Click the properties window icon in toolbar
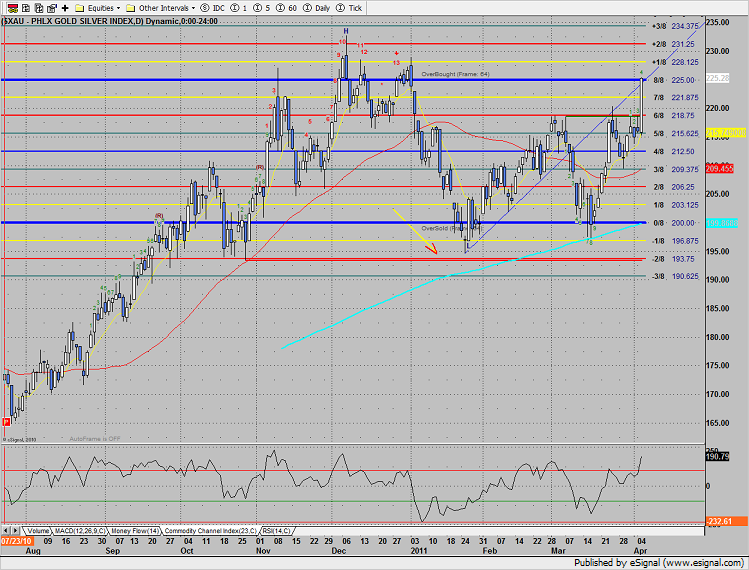Viewport: 749px width, 570px height. [x=52, y=8]
